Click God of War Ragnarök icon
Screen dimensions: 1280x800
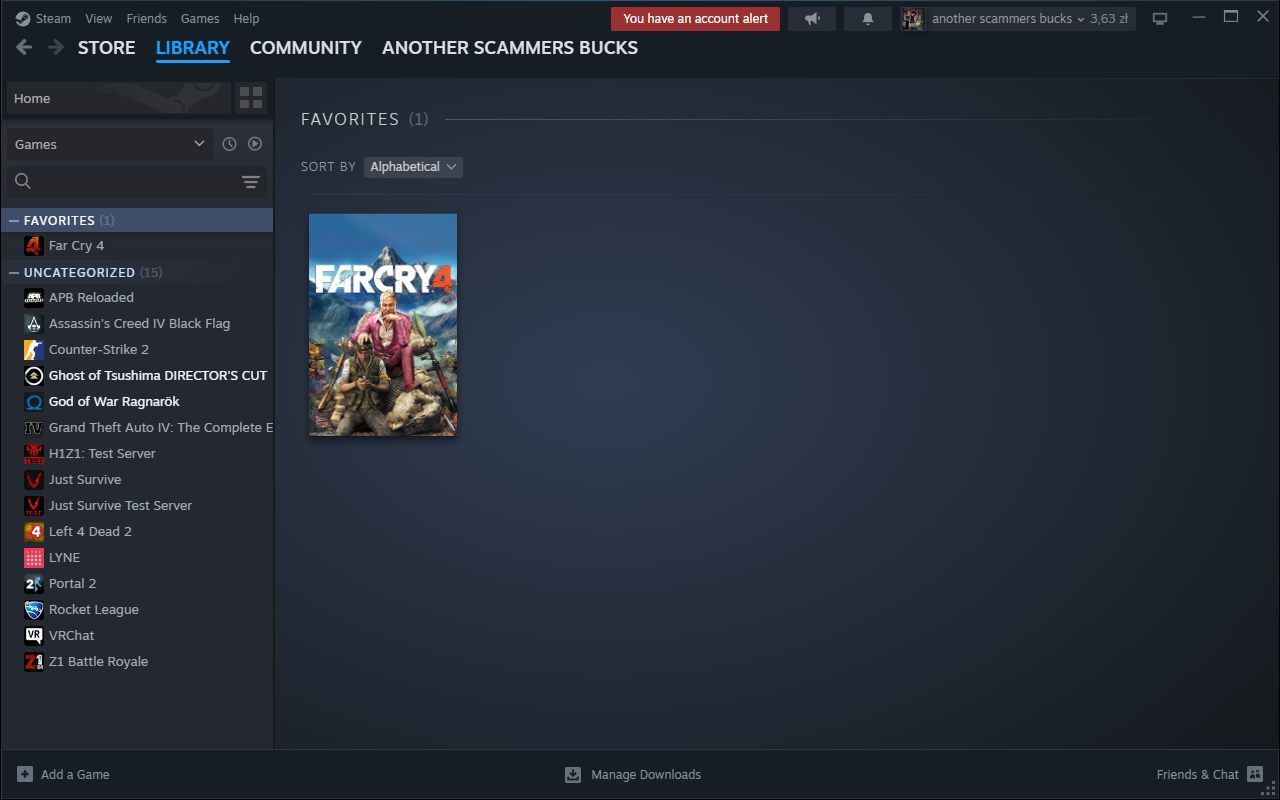[x=34, y=401]
